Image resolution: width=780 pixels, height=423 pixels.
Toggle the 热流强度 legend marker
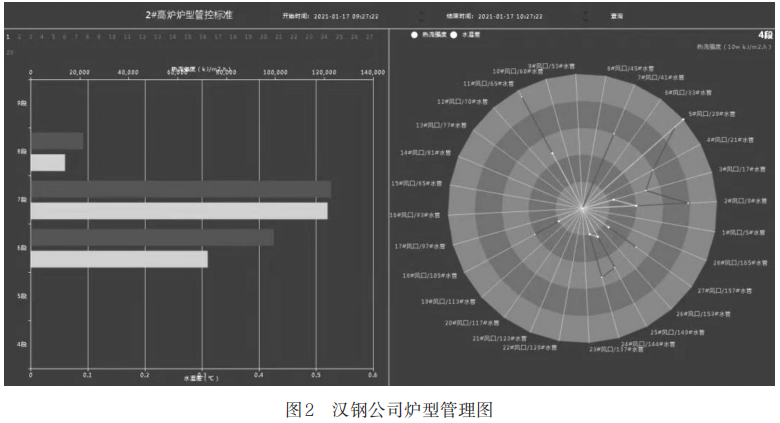(414, 34)
